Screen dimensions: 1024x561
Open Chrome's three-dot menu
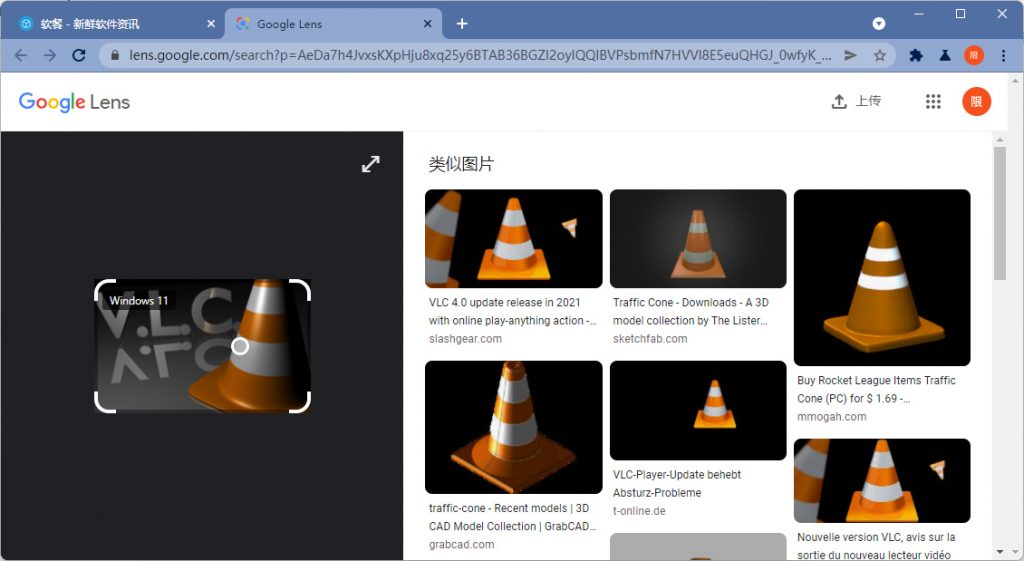[x=1004, y=56]
